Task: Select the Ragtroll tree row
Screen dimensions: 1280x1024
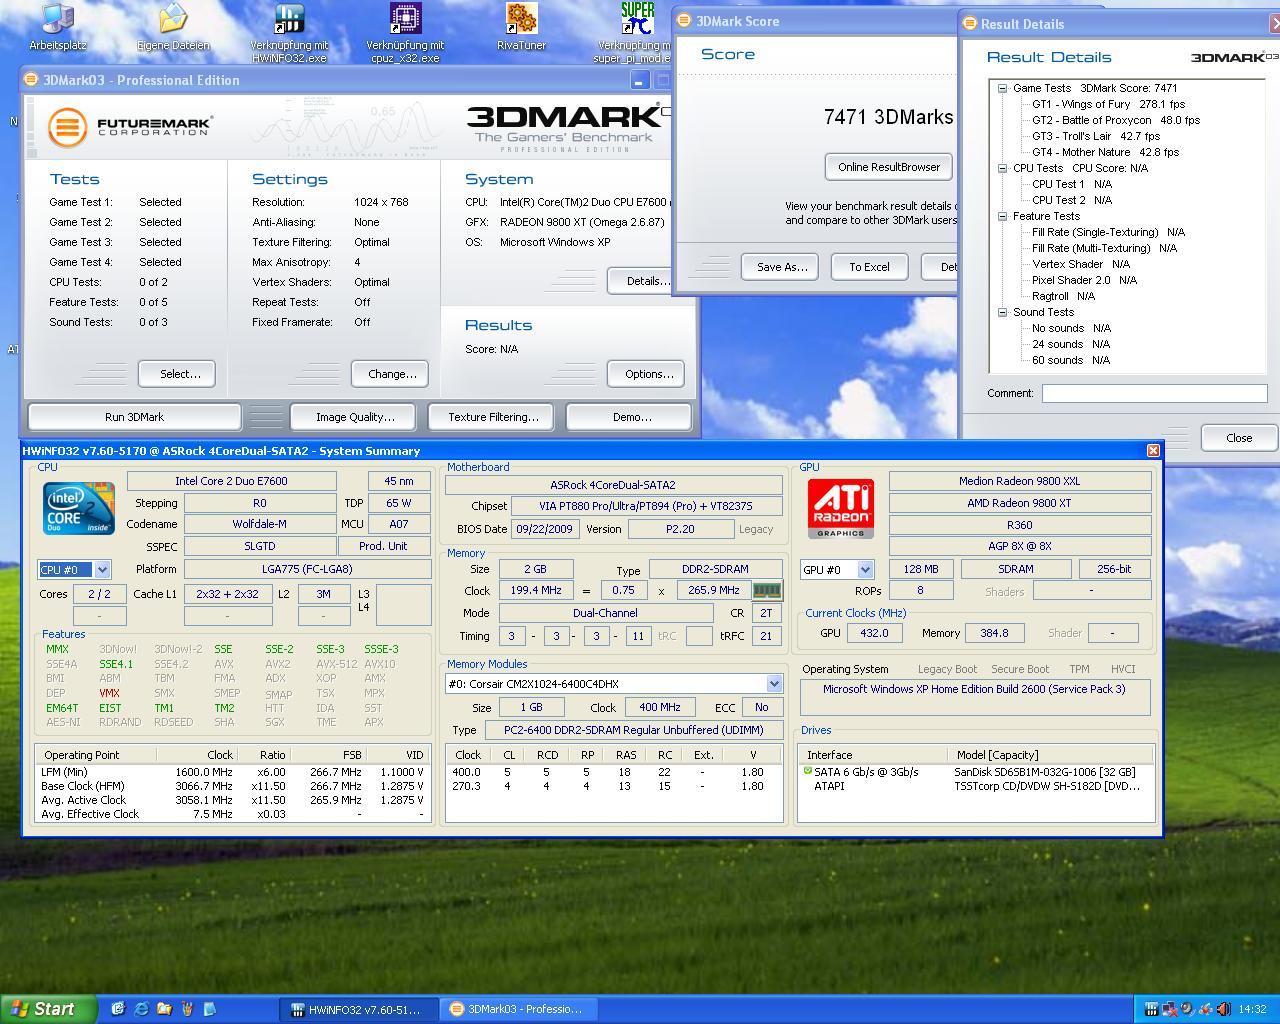Action: (1063, 296)
